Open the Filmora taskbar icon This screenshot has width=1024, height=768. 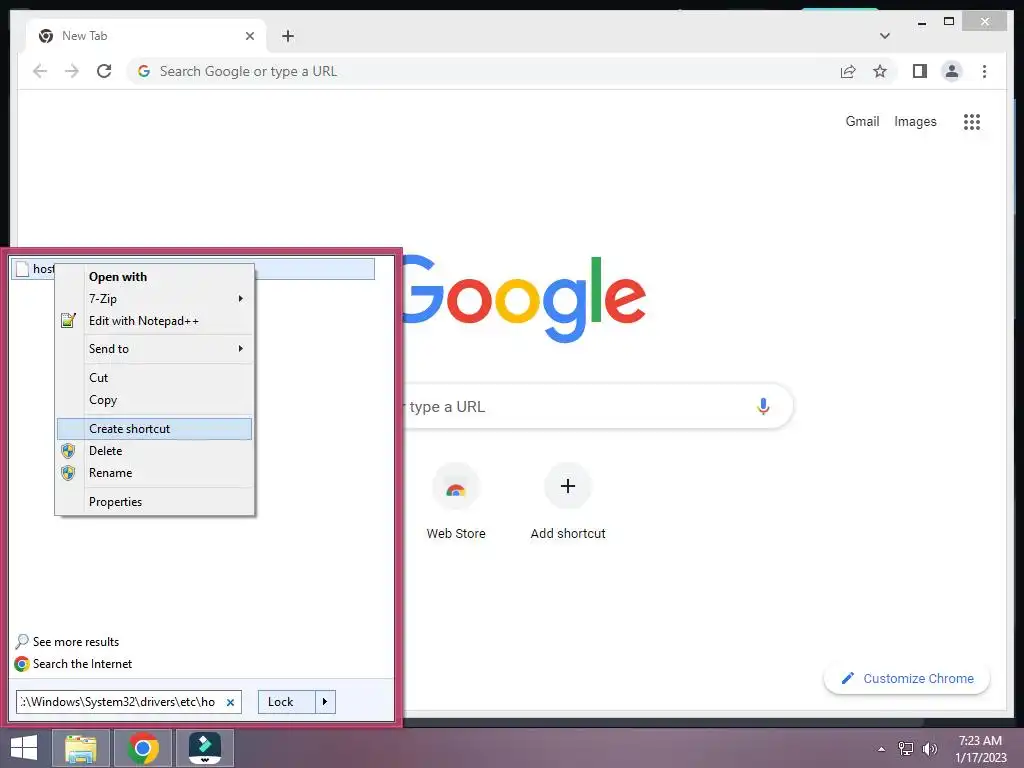point(204,748)
